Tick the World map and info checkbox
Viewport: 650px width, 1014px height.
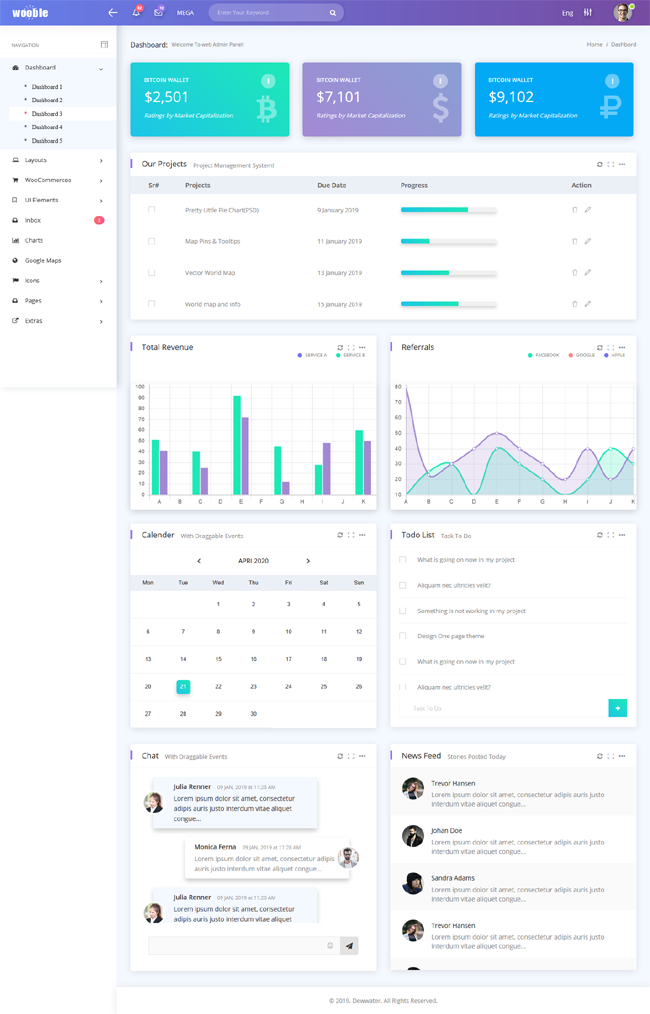tap(151, 304)
